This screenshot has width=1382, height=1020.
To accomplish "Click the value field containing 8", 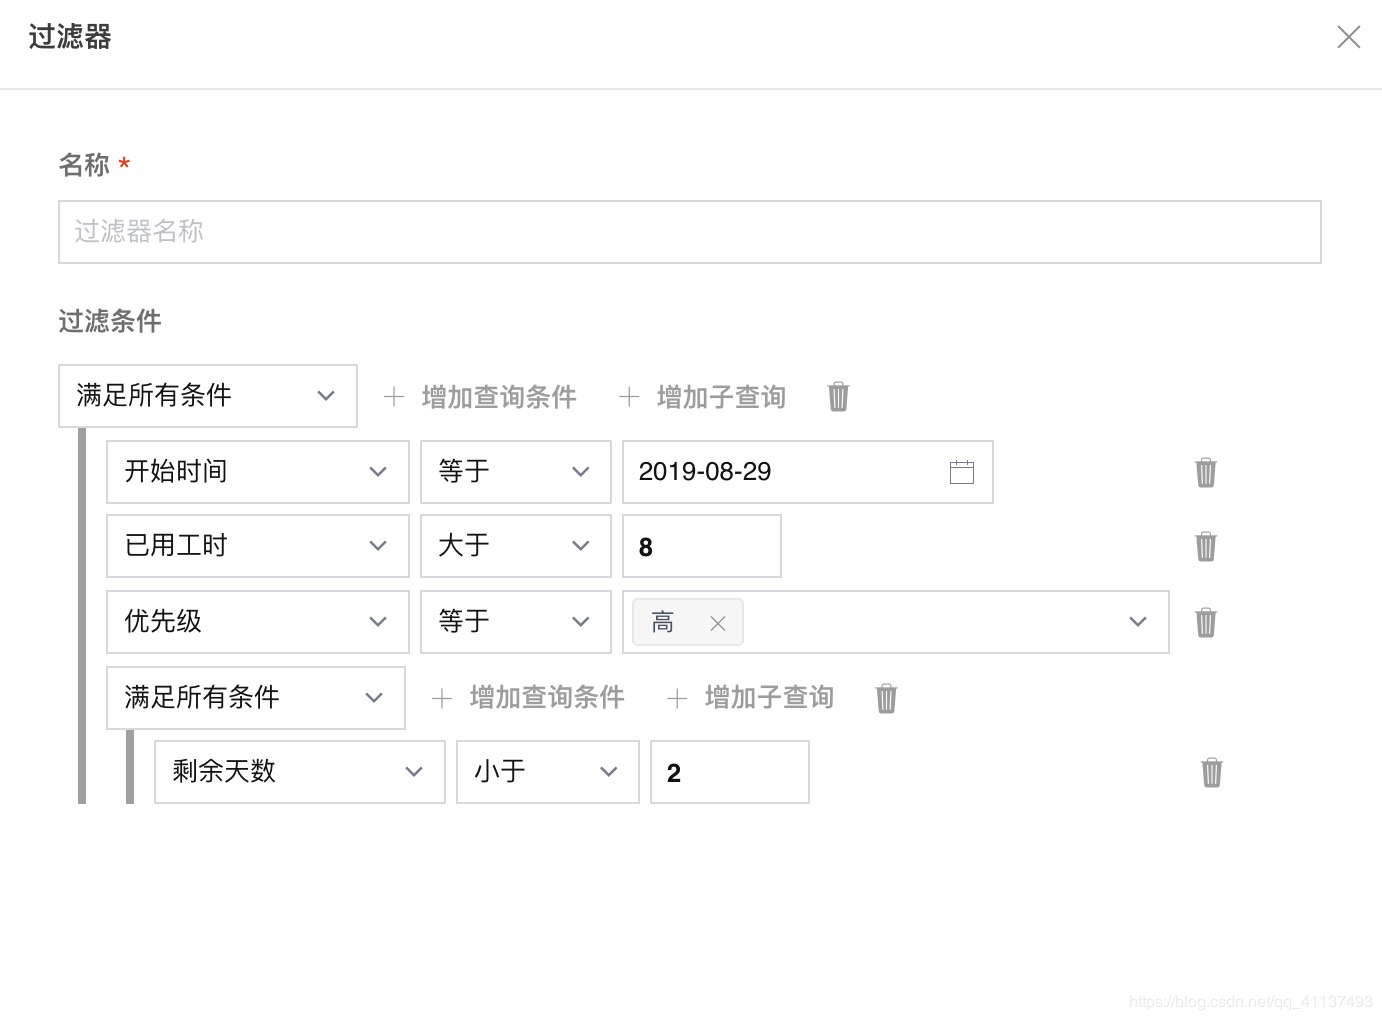I will click(x=700, y=546).
